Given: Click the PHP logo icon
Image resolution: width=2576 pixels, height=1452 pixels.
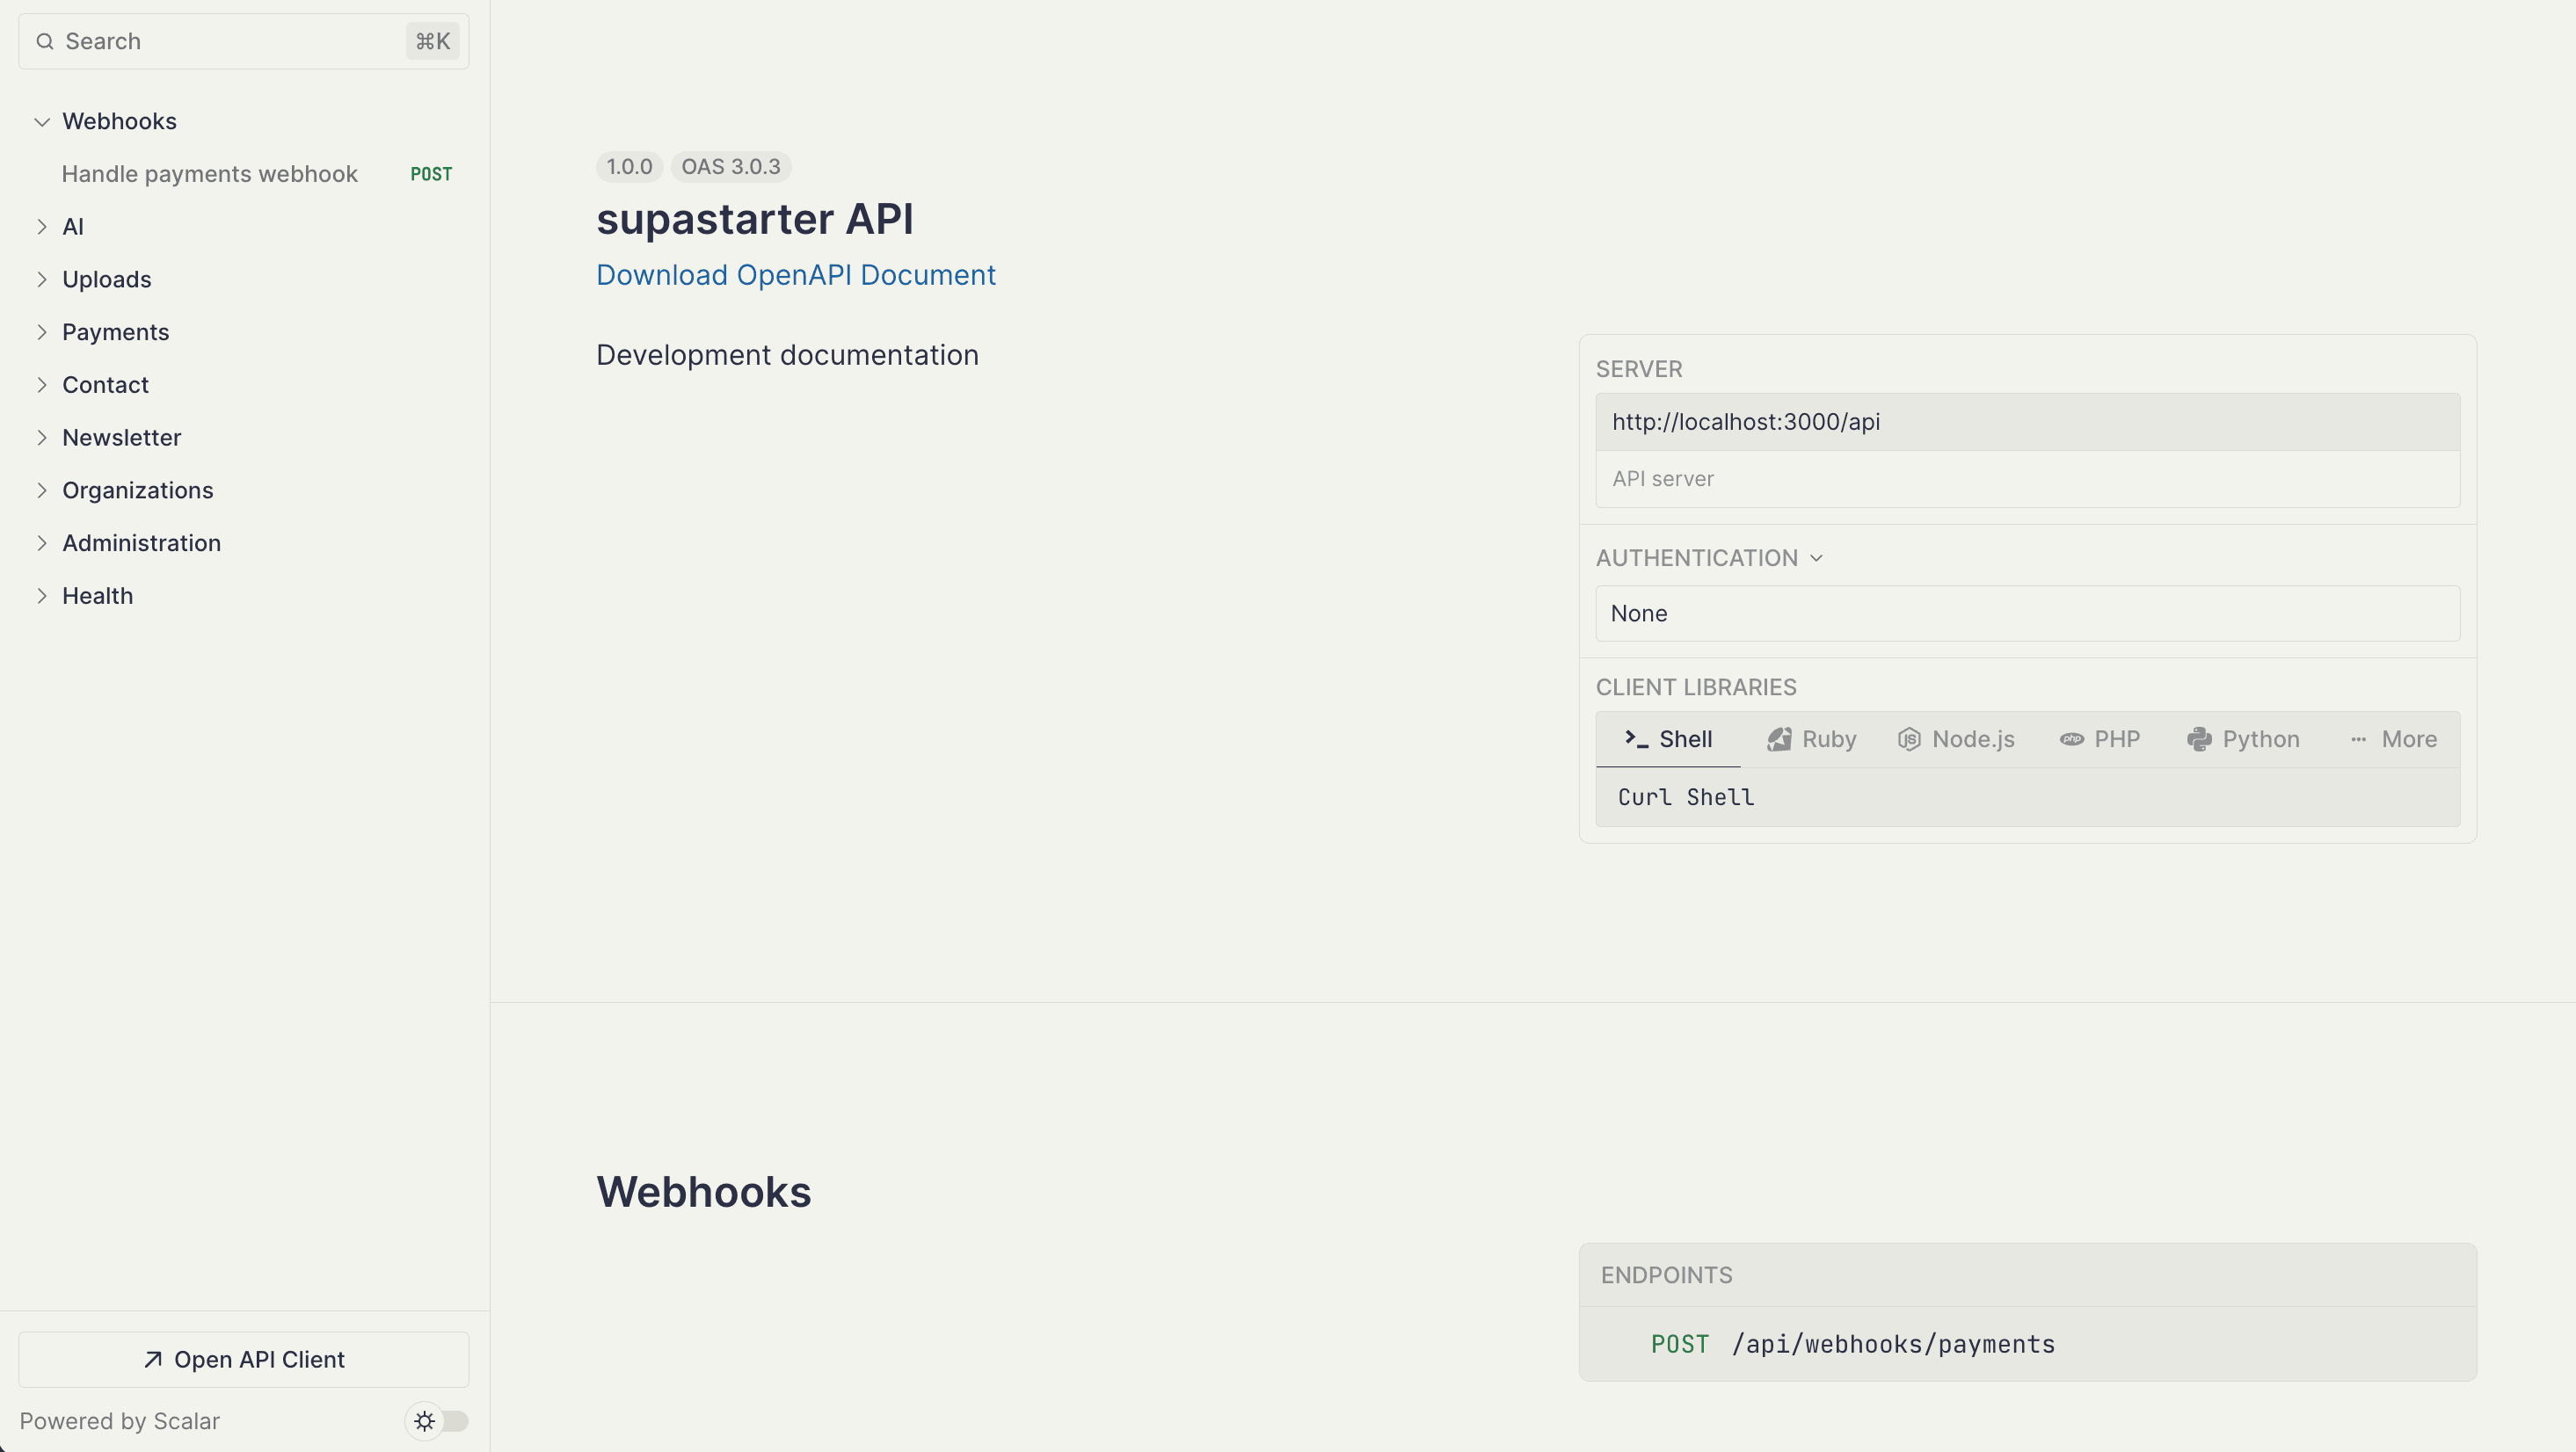Looking at the screenshot, I should (x=2071, y=739).
